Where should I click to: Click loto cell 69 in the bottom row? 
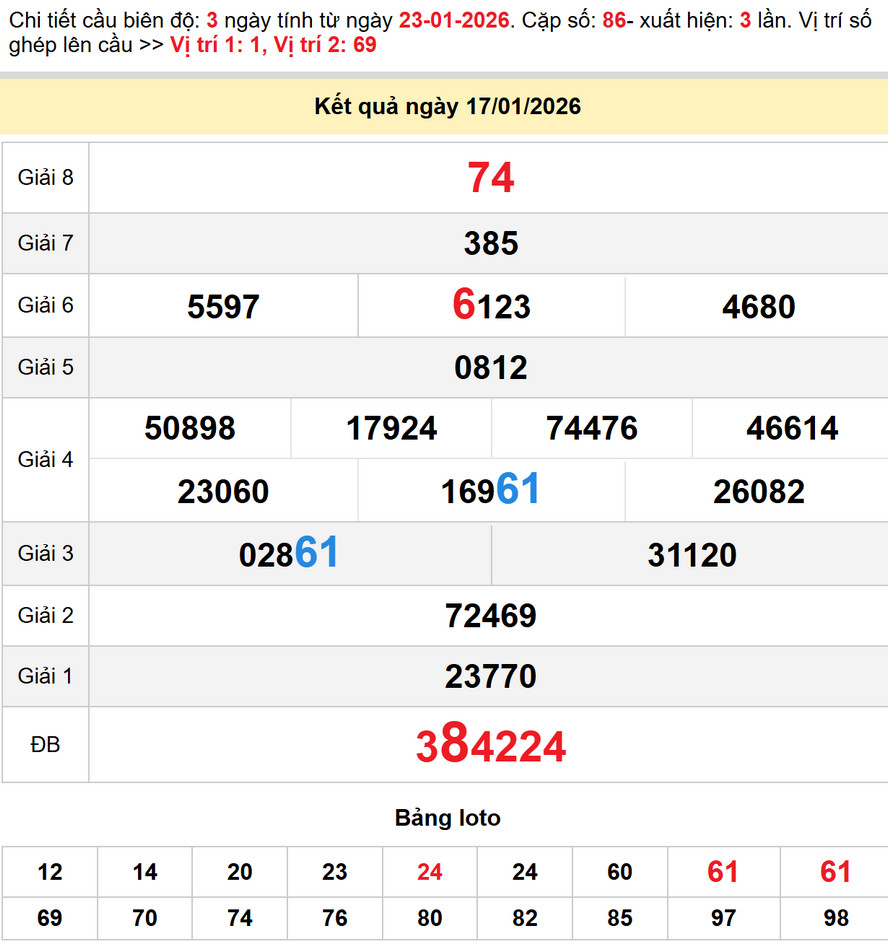click(47, 918)
